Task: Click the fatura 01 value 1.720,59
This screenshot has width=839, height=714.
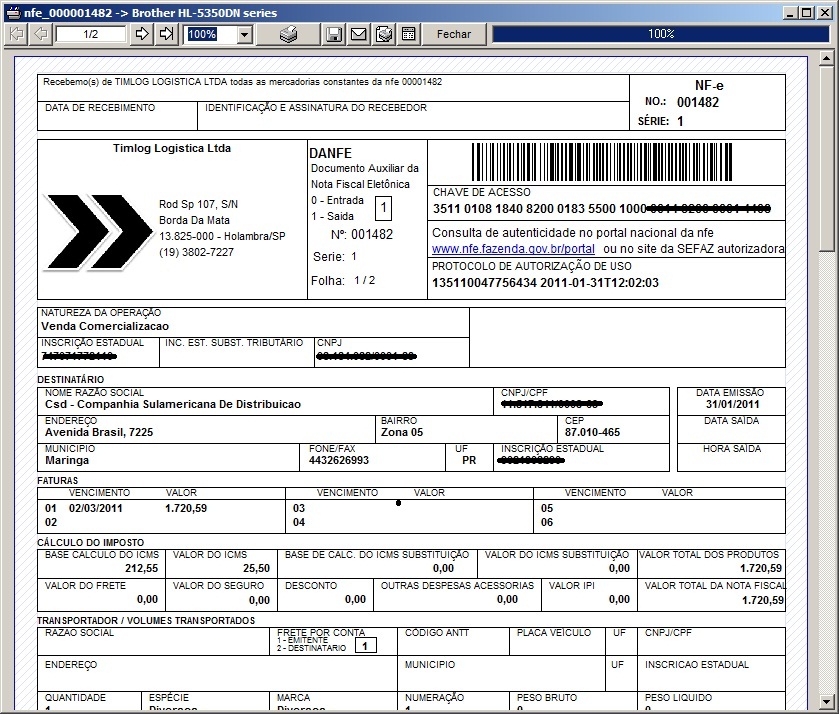Action: [186, 508]
